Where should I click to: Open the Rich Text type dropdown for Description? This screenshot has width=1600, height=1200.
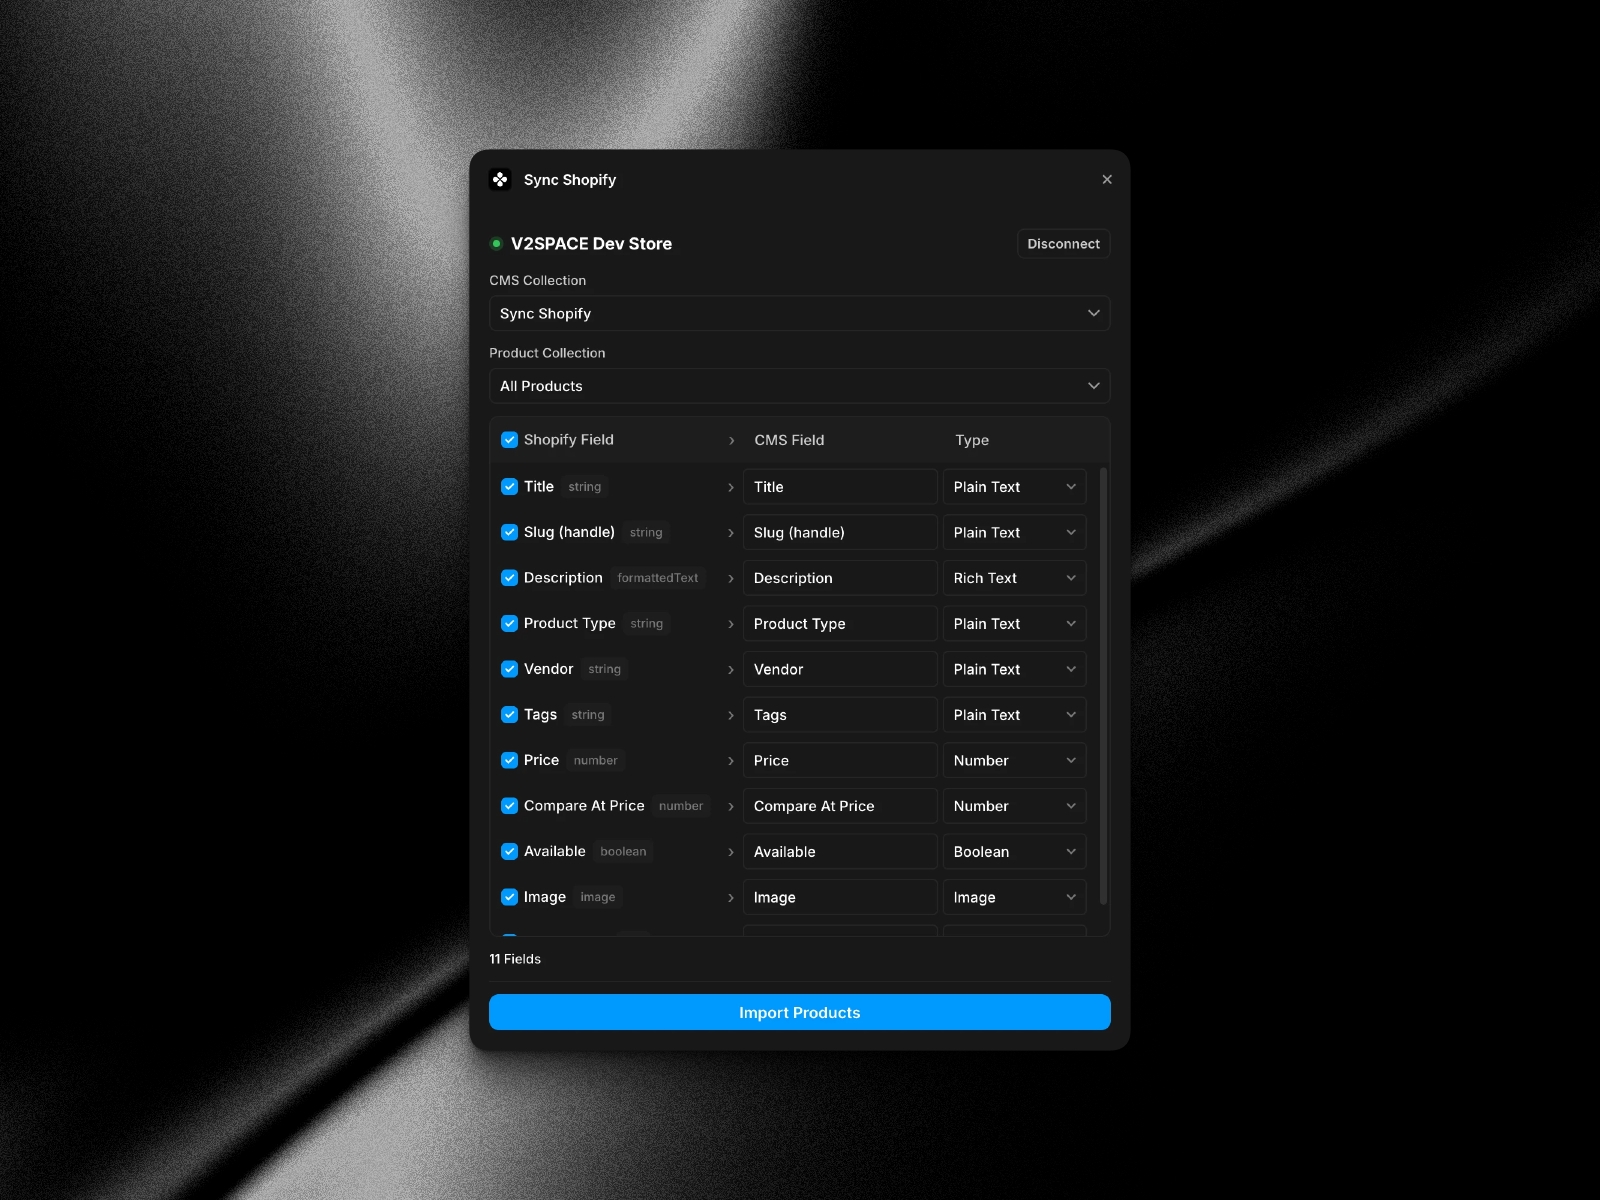point(1014,577)
